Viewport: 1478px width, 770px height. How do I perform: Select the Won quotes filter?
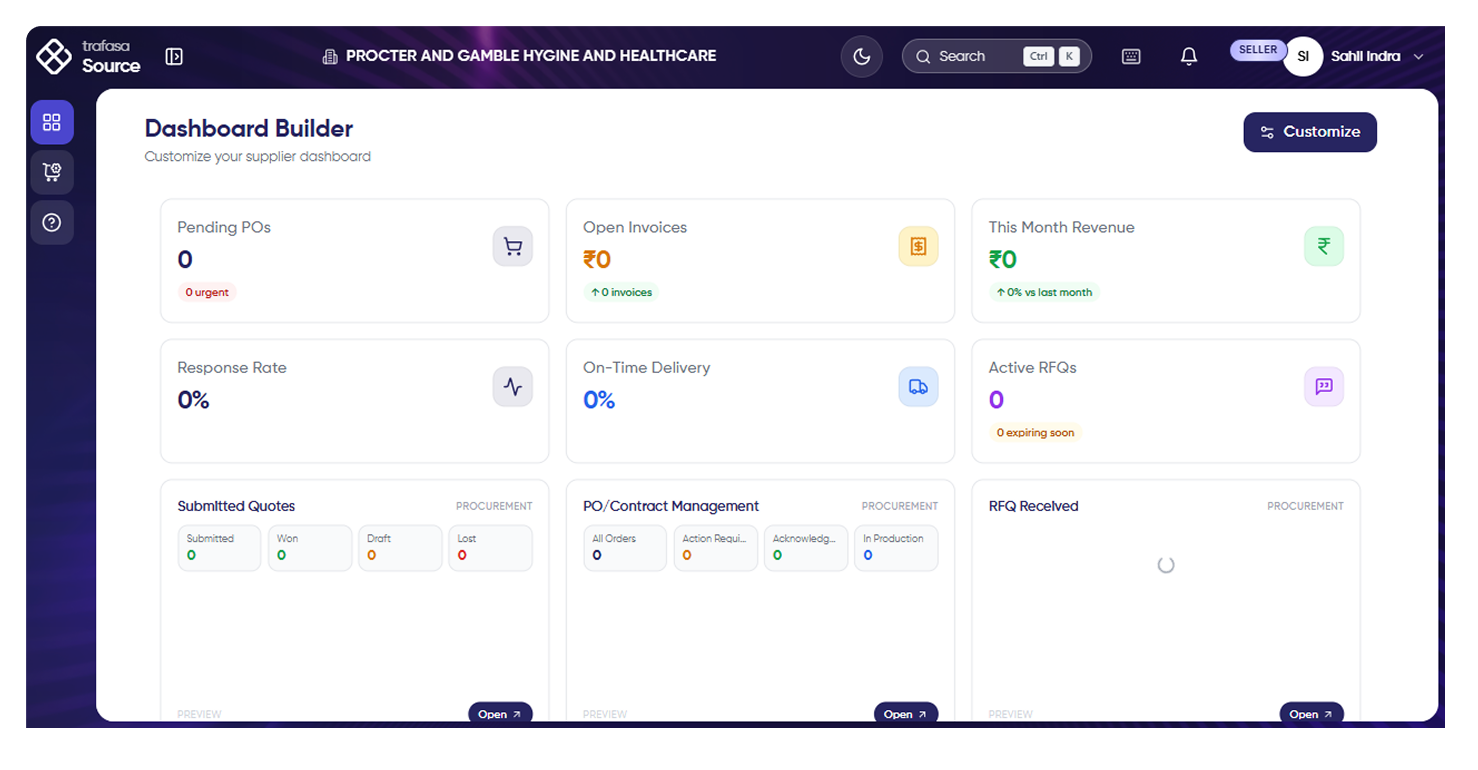pyautogui.click(x=310, y=548)
